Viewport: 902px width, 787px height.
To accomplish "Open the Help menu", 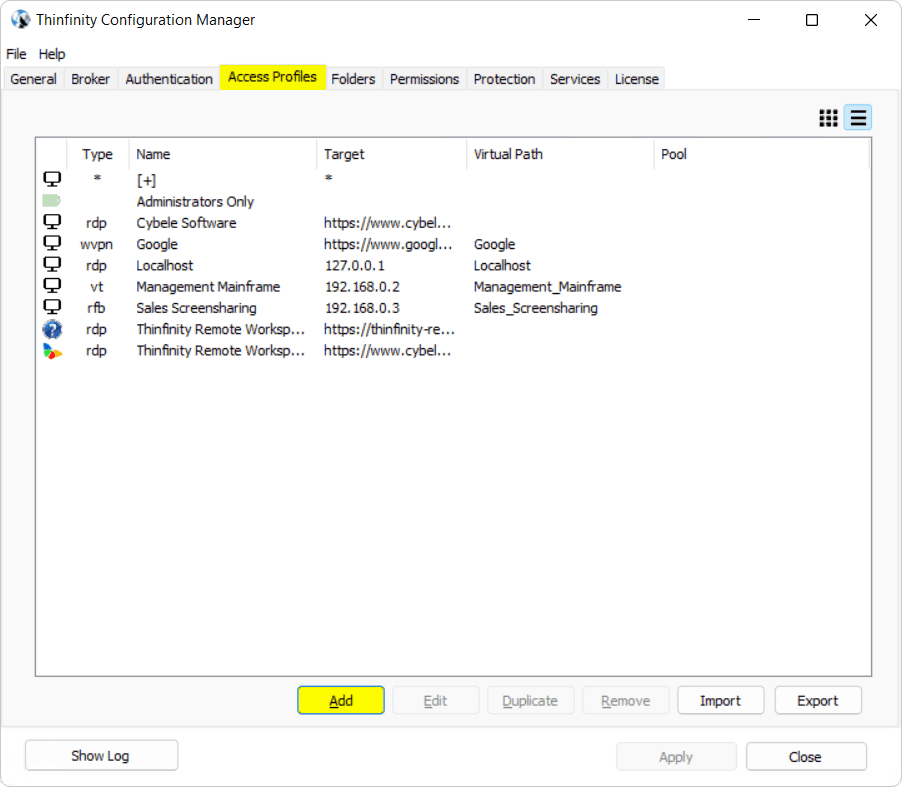I will pyautogui.click(x=52, y=54).
